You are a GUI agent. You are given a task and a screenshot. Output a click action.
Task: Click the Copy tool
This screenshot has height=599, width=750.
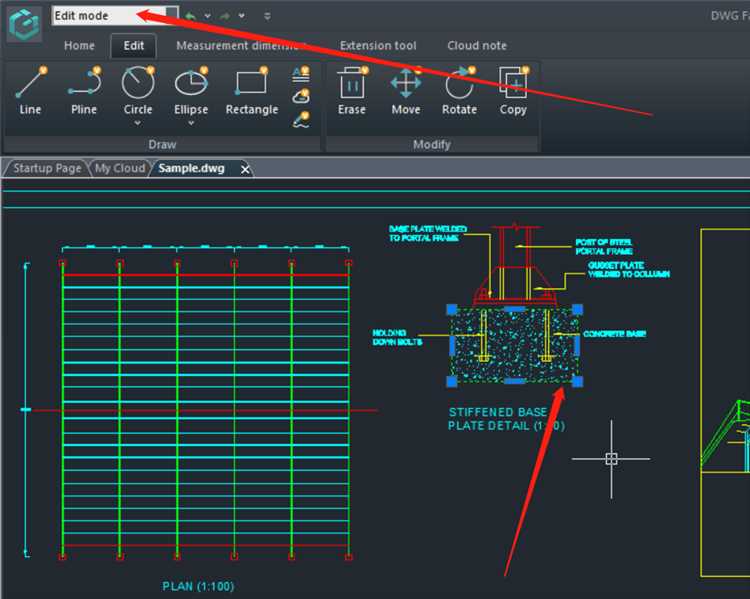[x=513, y=90]
